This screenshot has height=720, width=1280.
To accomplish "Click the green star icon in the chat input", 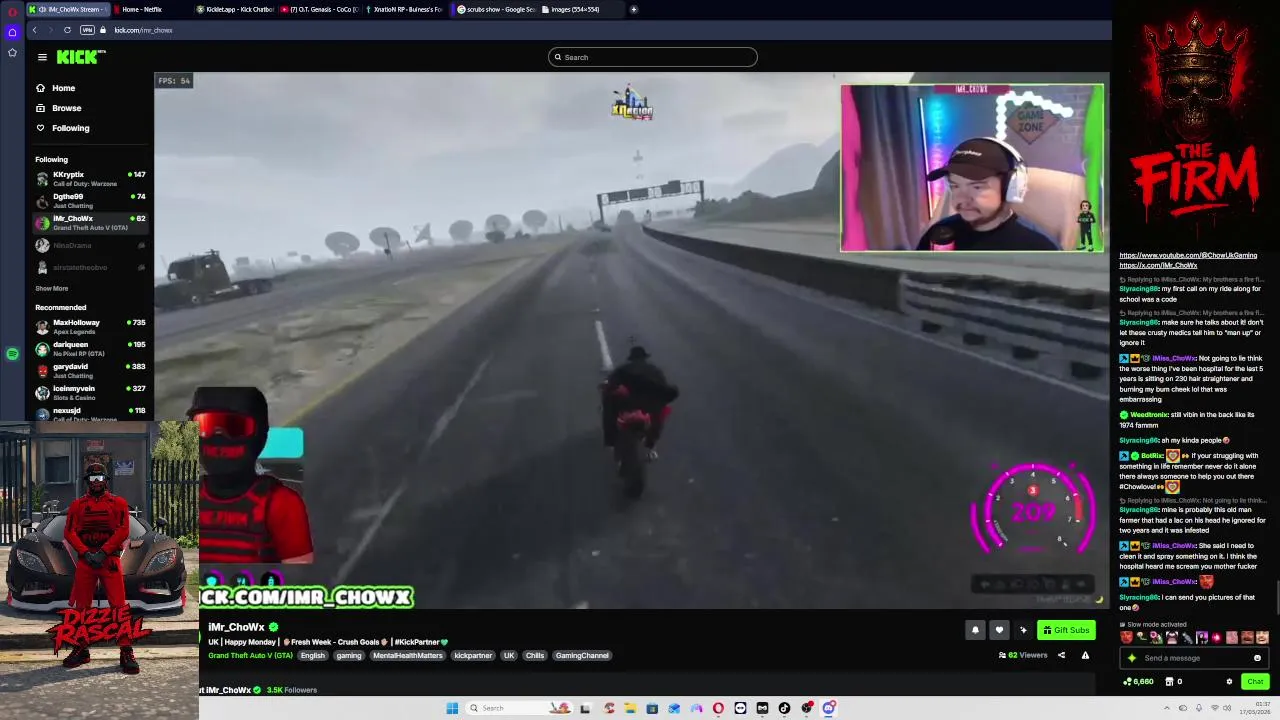I will (x=1132, y=658).
